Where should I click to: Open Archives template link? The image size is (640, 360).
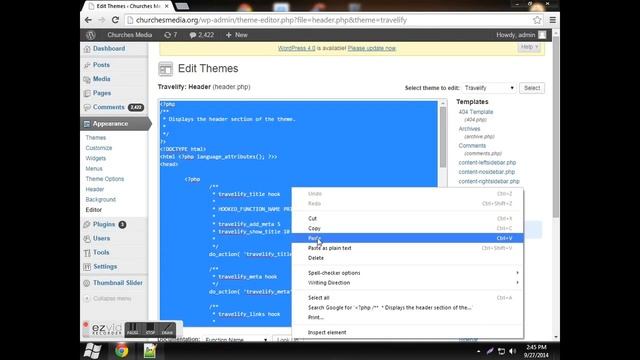click(x=469, y=129)
